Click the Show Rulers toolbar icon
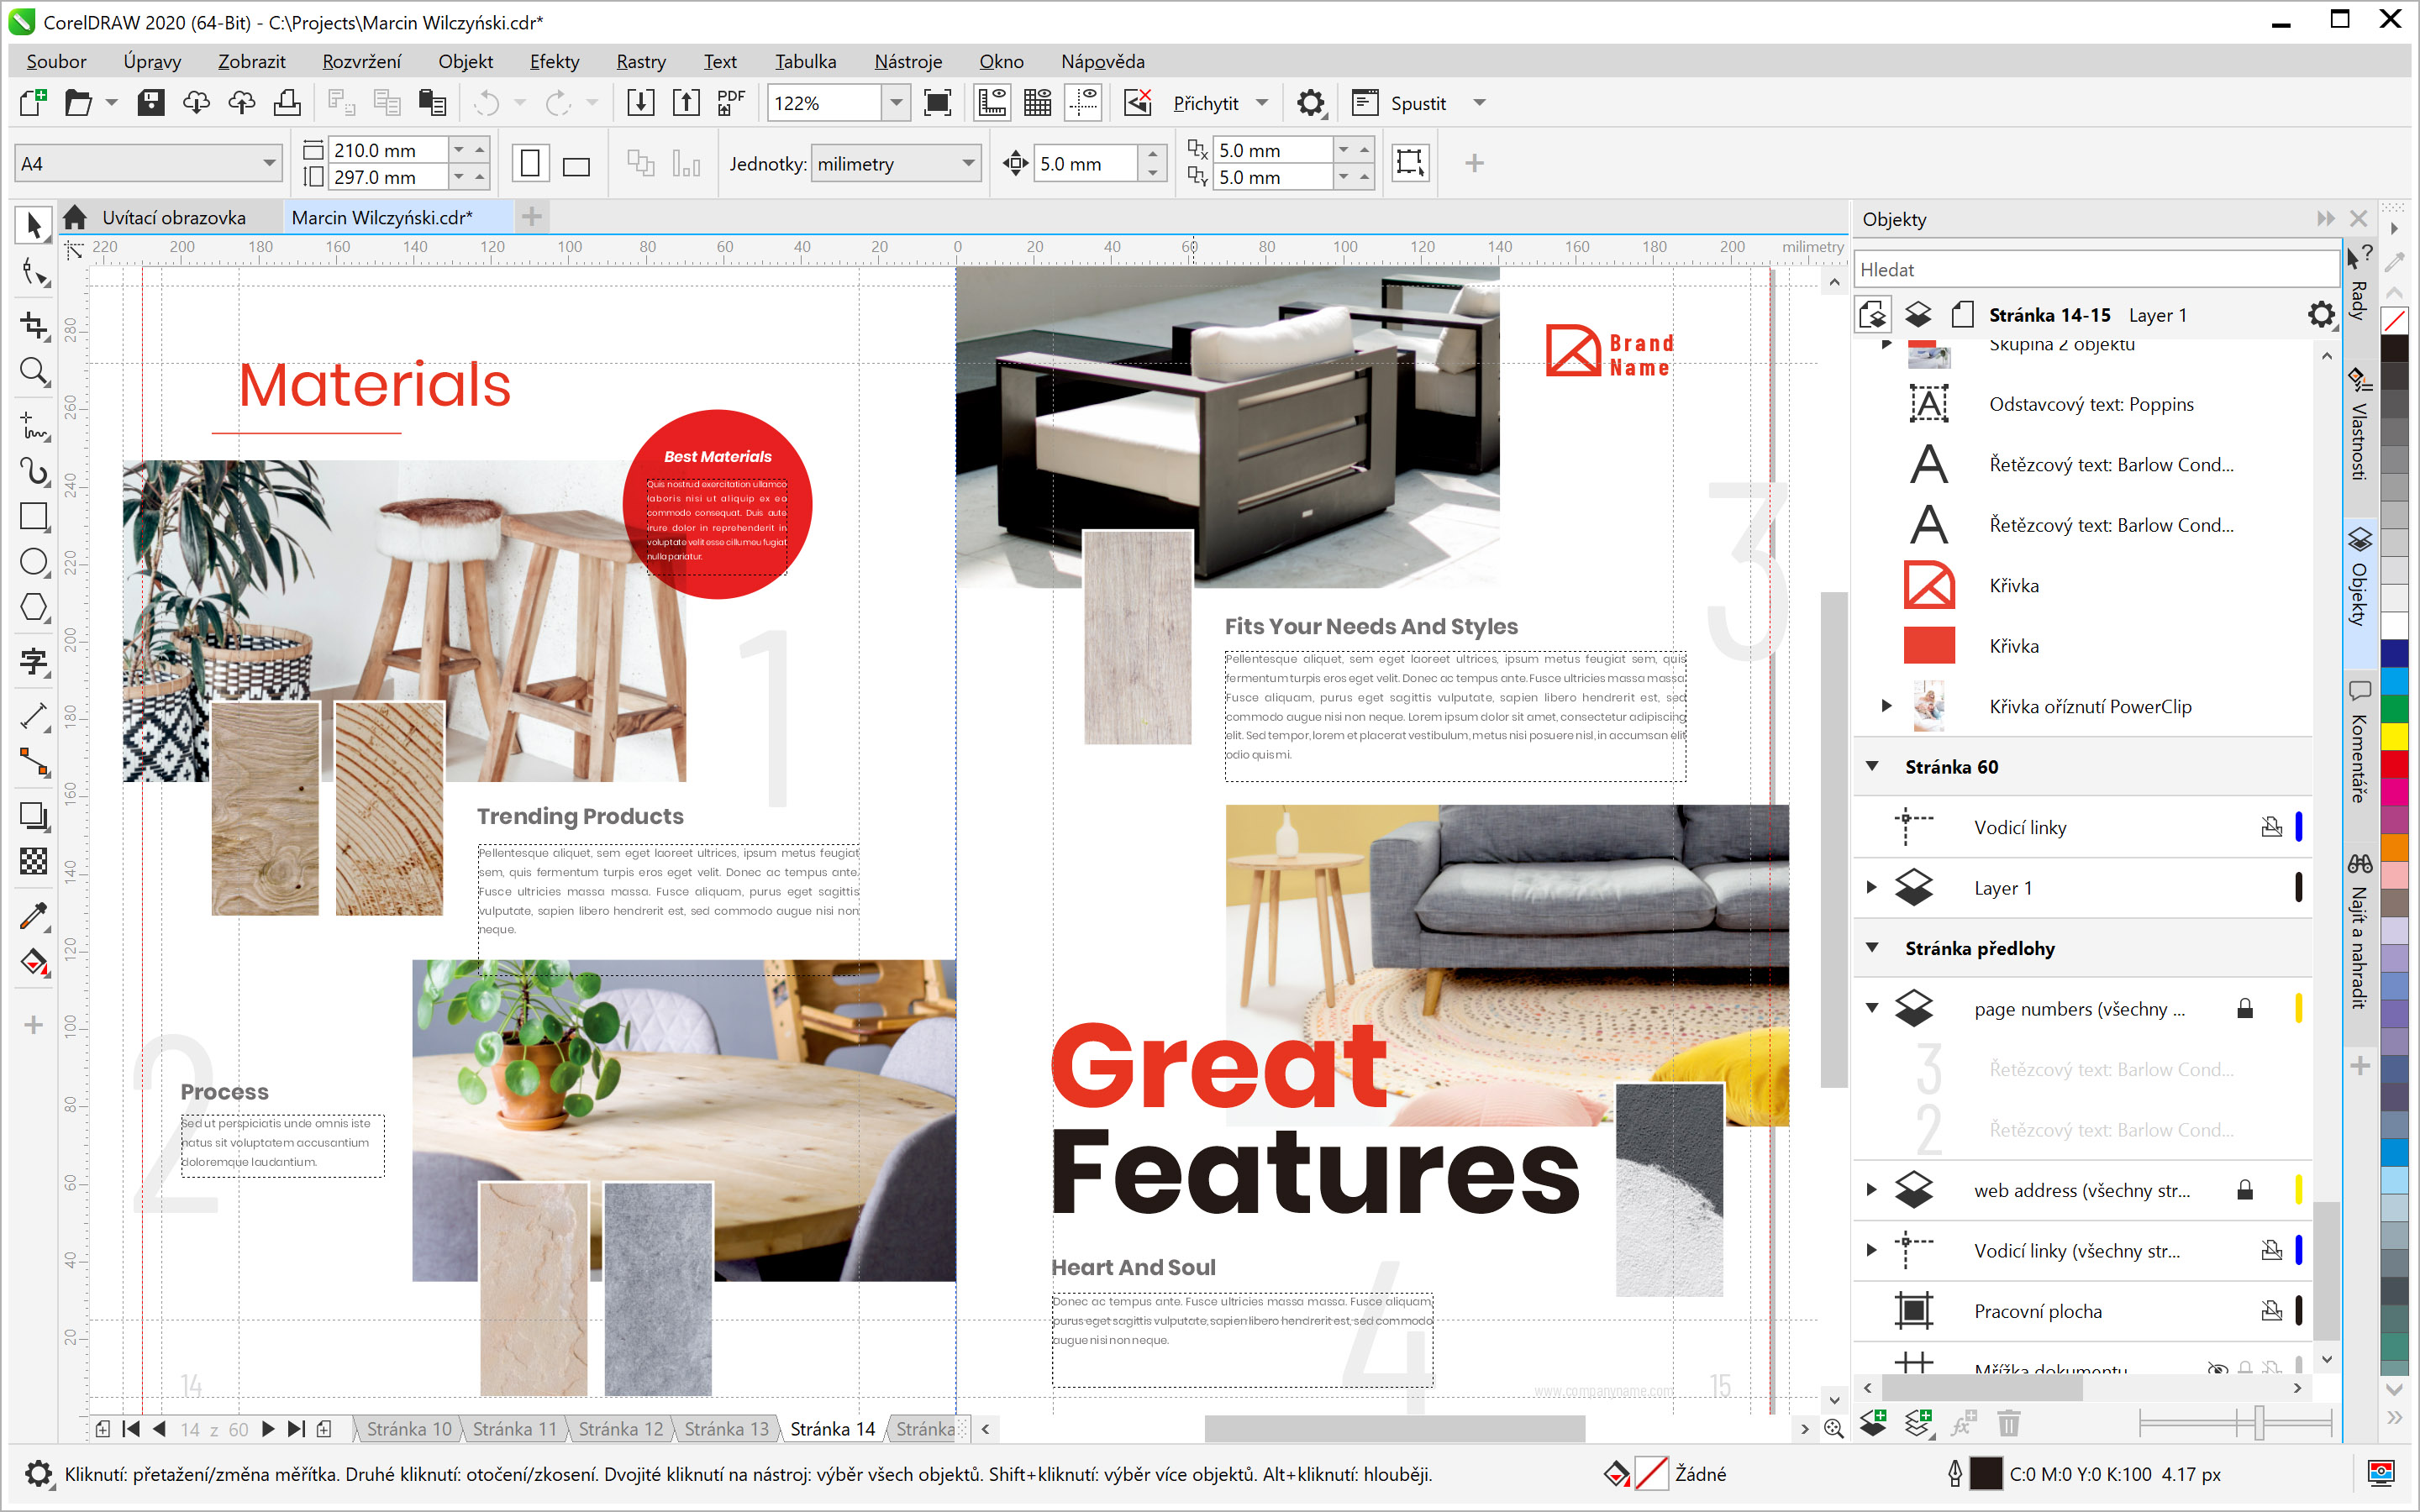This screenshot has height=1512, width=2420. (991, 103)
